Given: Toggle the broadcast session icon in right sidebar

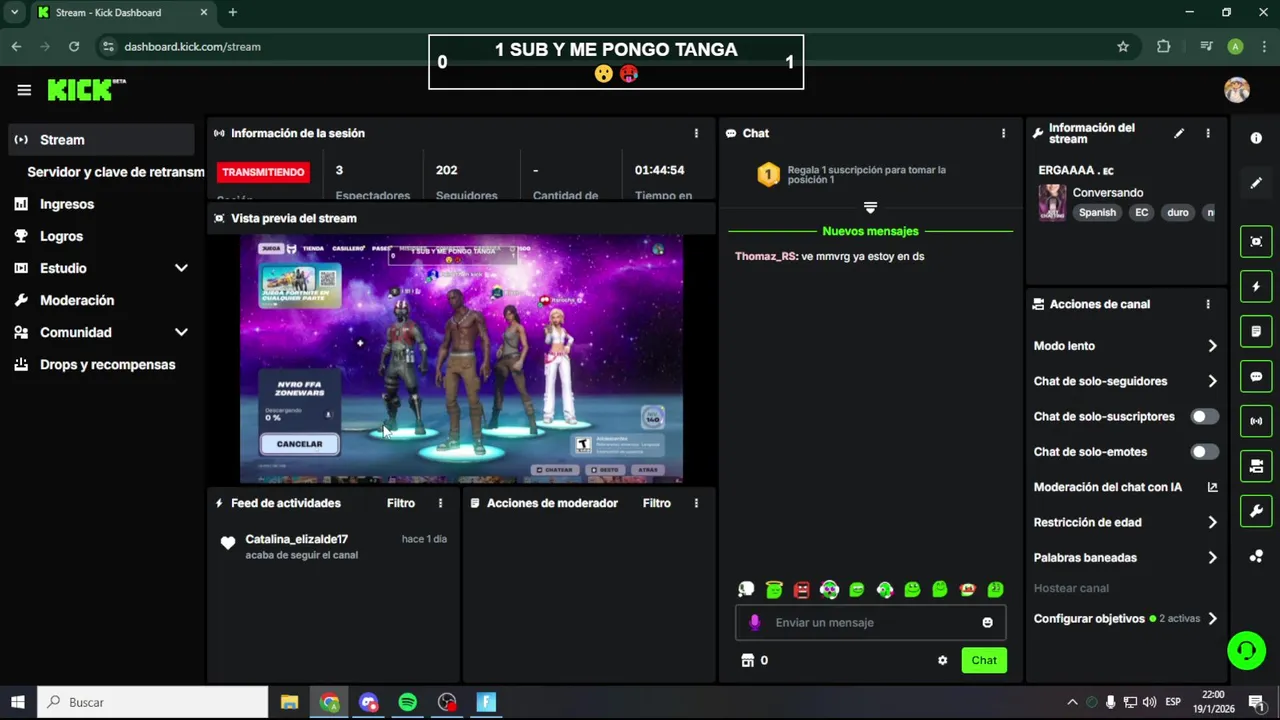Looking at the screenshot, I should [x=1256, y=421].
